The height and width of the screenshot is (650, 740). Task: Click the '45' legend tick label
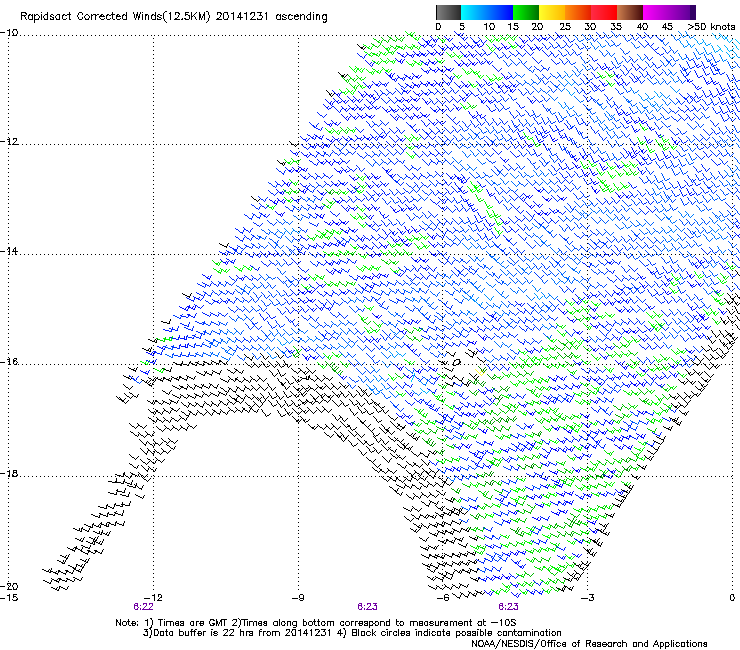667,27
